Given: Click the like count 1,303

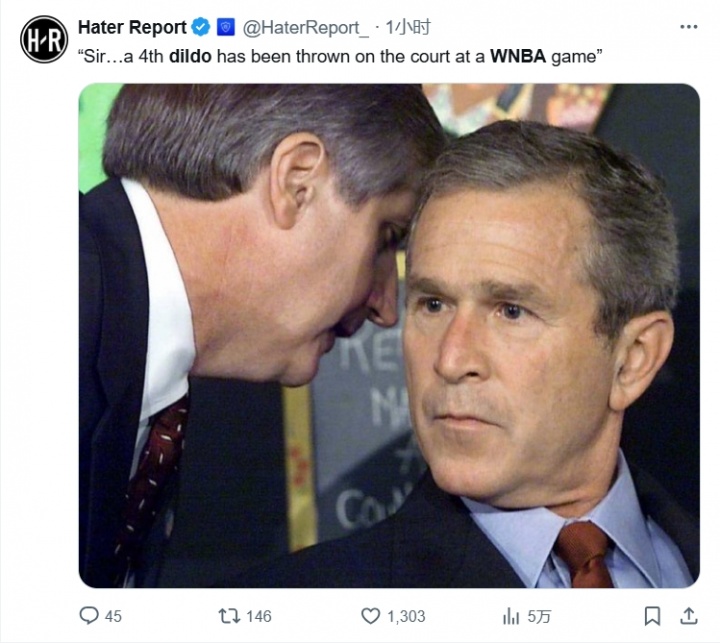Looking at the screenshot, I should (x=406, y=616).
